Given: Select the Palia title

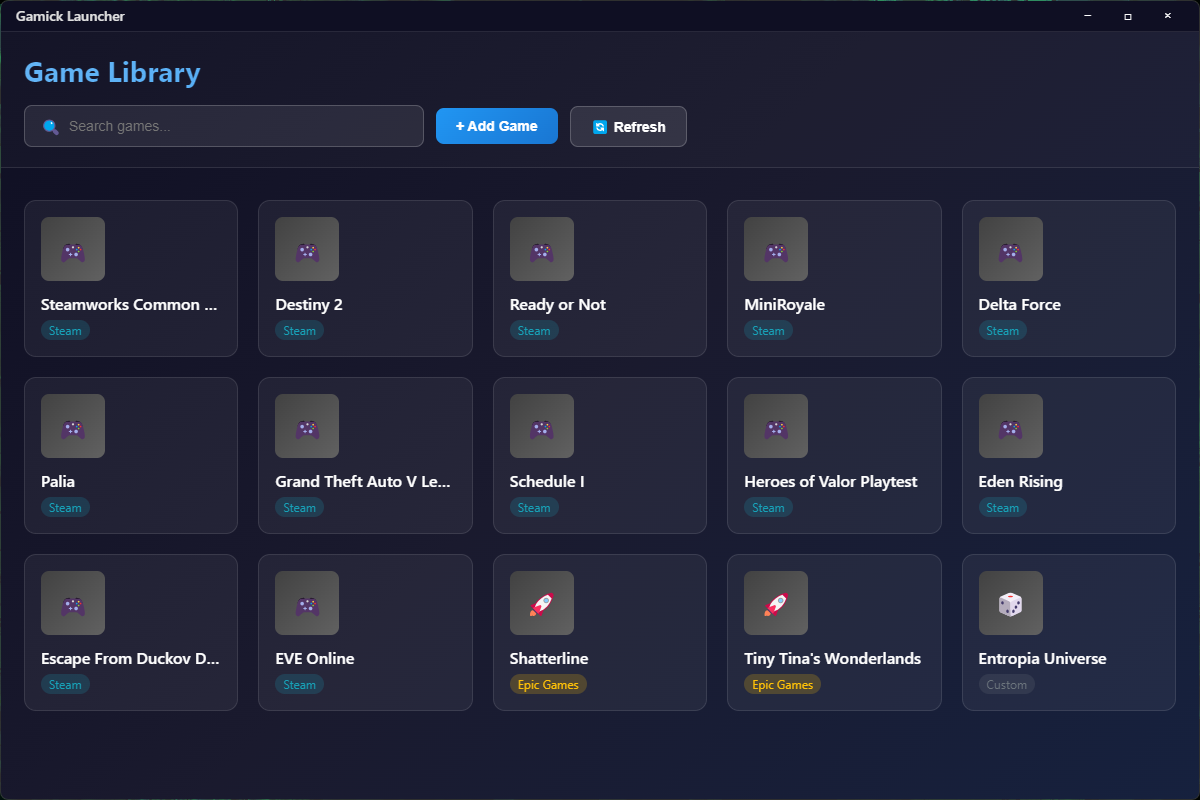Looking at the screenshot, I should tap(58, 482).
